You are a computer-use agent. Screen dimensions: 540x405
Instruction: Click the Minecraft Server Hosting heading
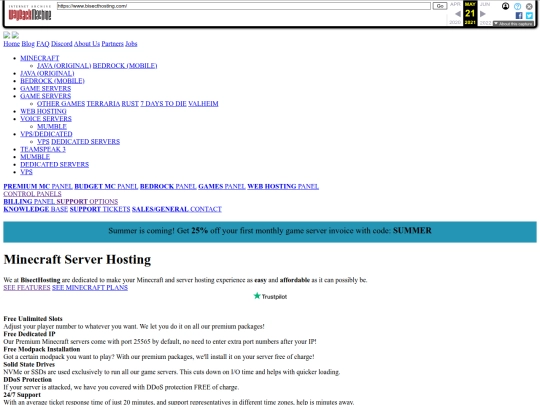[77, 259]
